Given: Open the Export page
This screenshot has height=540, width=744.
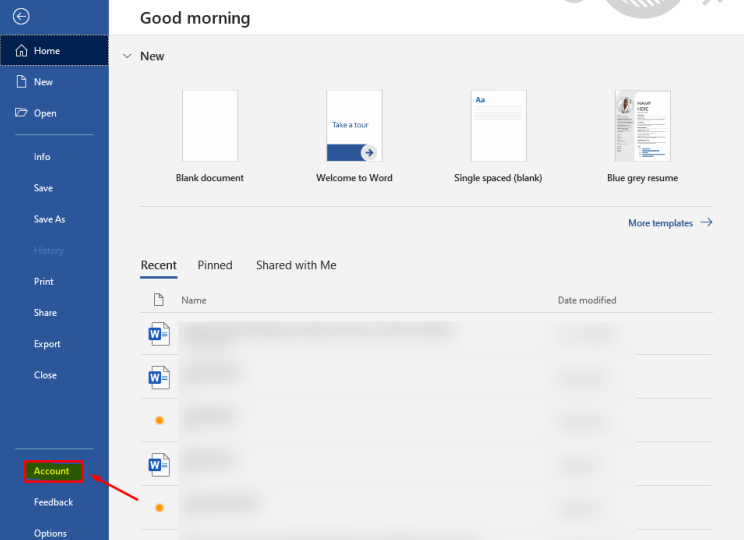Looking at the screenshot, I should click(47, 344).
